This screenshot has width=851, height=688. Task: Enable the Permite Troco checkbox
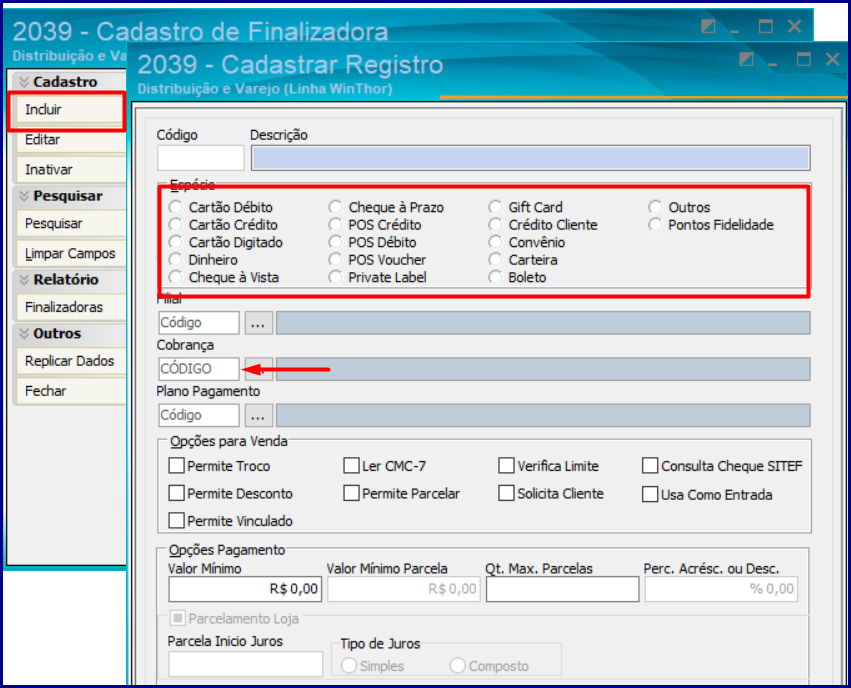(x=176, y=466)
